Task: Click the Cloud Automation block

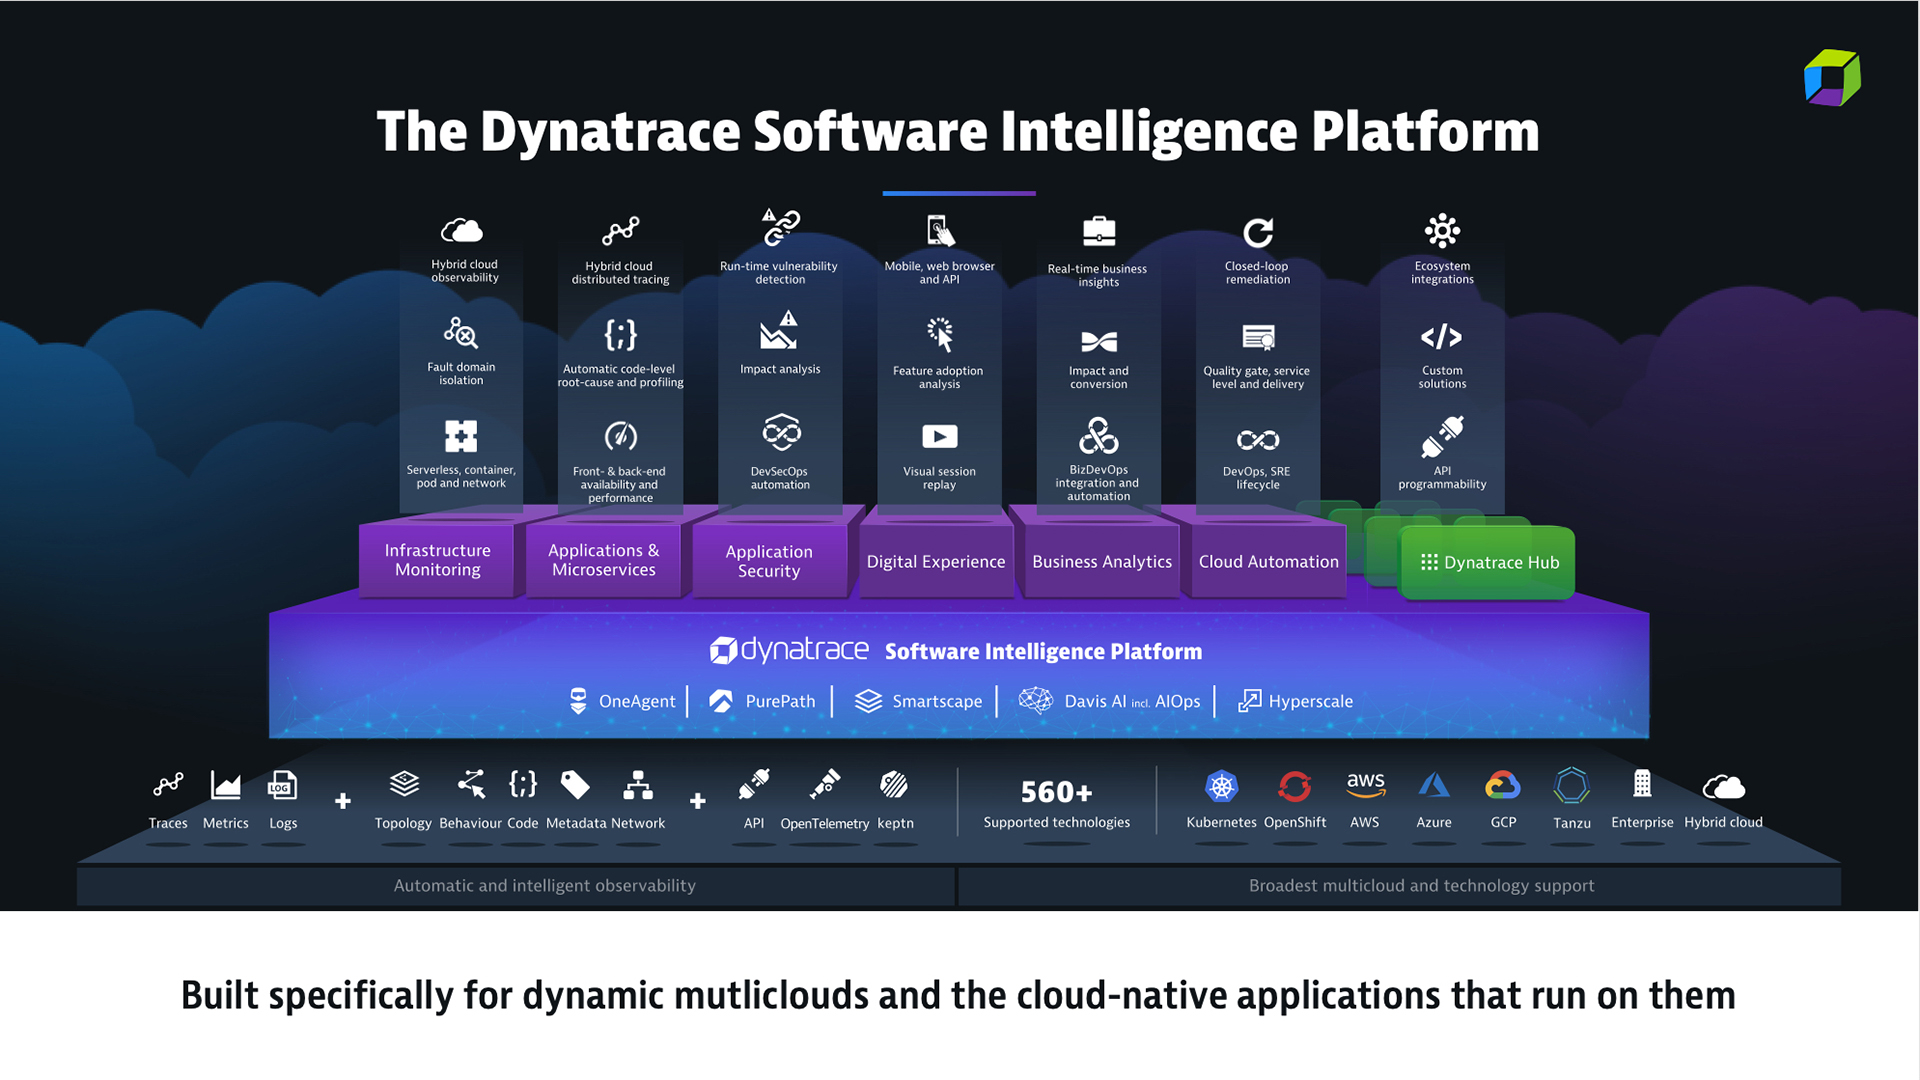Action: (x=1268, y=562)
